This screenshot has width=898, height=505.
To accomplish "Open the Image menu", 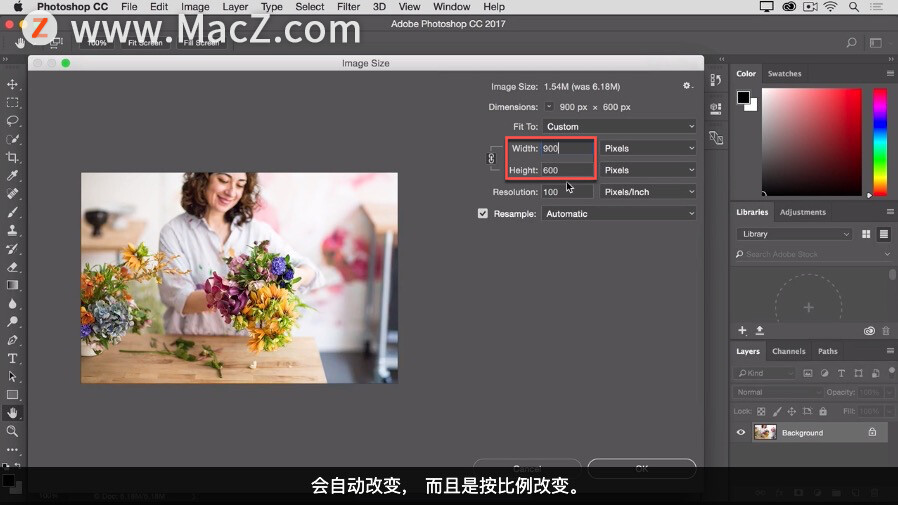I will pos(195,7).
